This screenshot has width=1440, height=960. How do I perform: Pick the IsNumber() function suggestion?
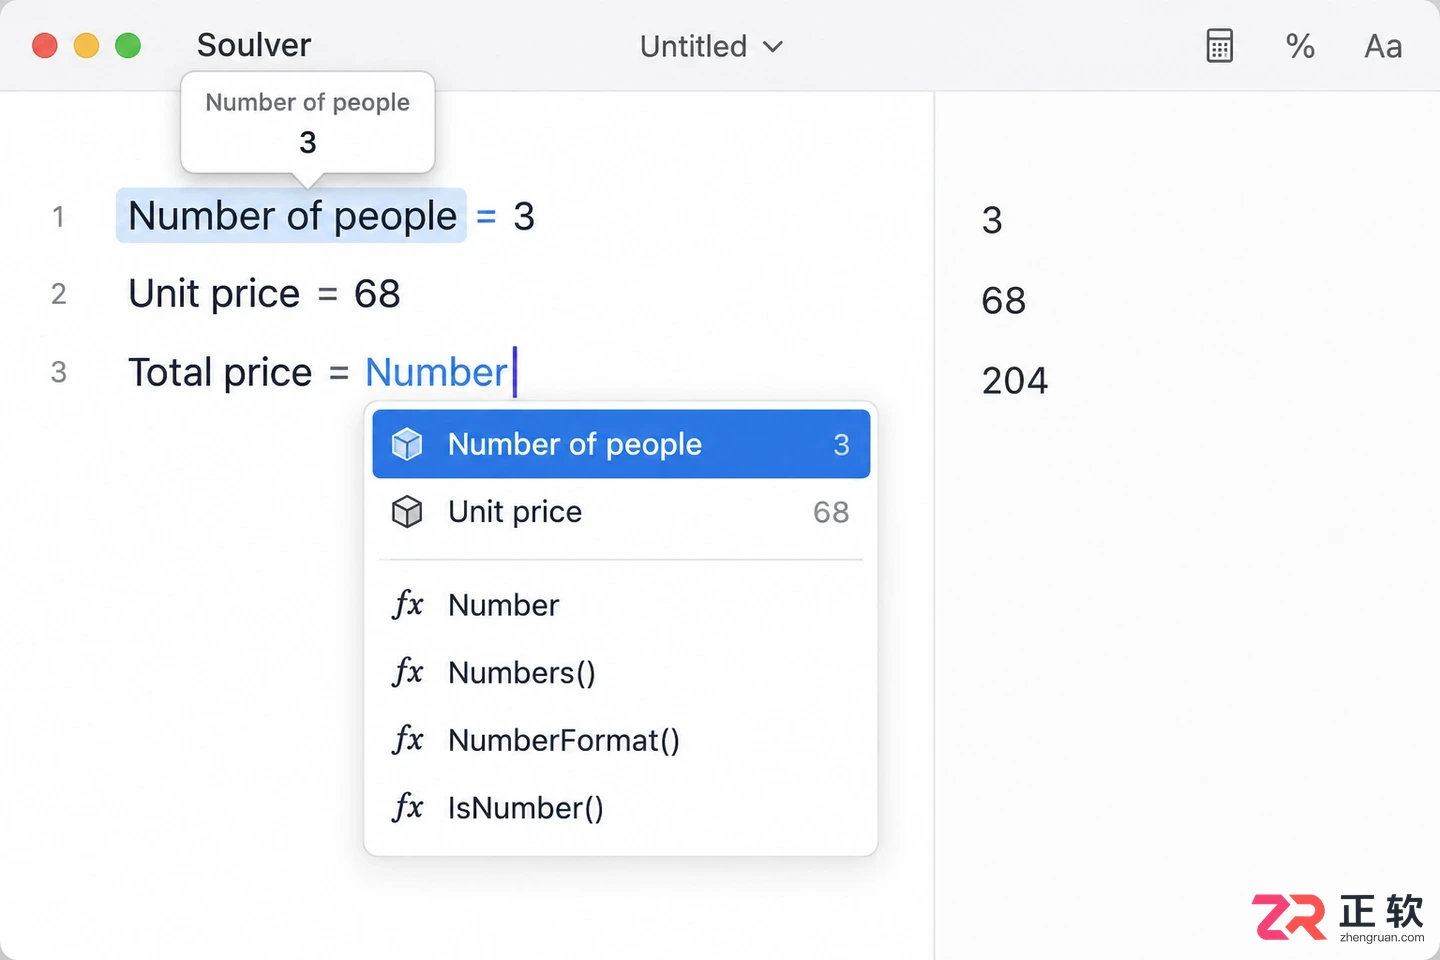tap(621, 807)
